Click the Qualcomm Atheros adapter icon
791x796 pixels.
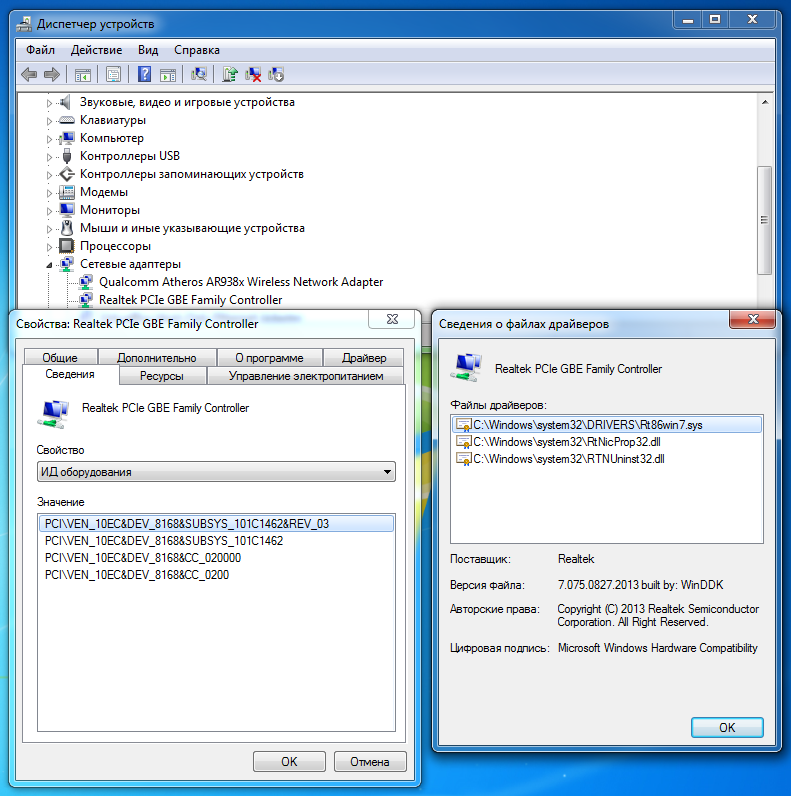point(85,282)
